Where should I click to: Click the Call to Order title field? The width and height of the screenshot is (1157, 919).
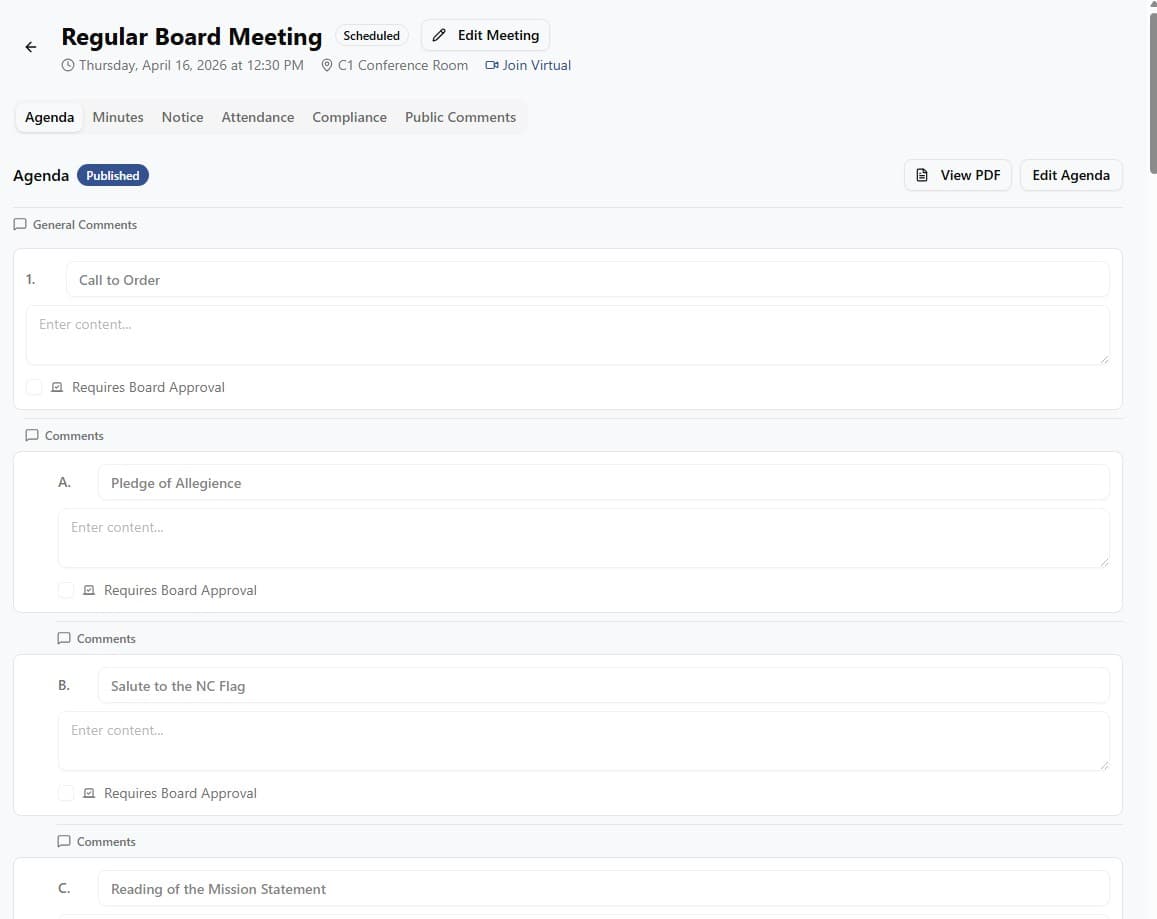[587, 280]
